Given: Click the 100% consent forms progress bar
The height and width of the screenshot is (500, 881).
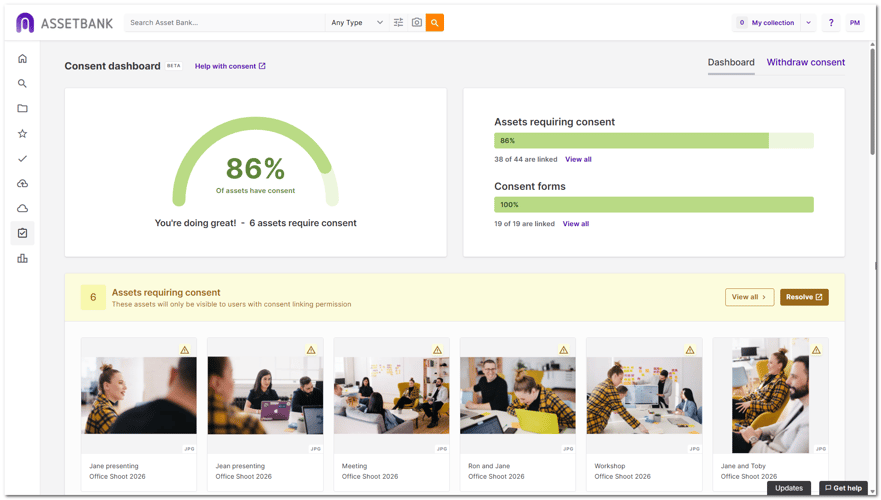Looking at the screenshot, I should click(x=653, y=204).
